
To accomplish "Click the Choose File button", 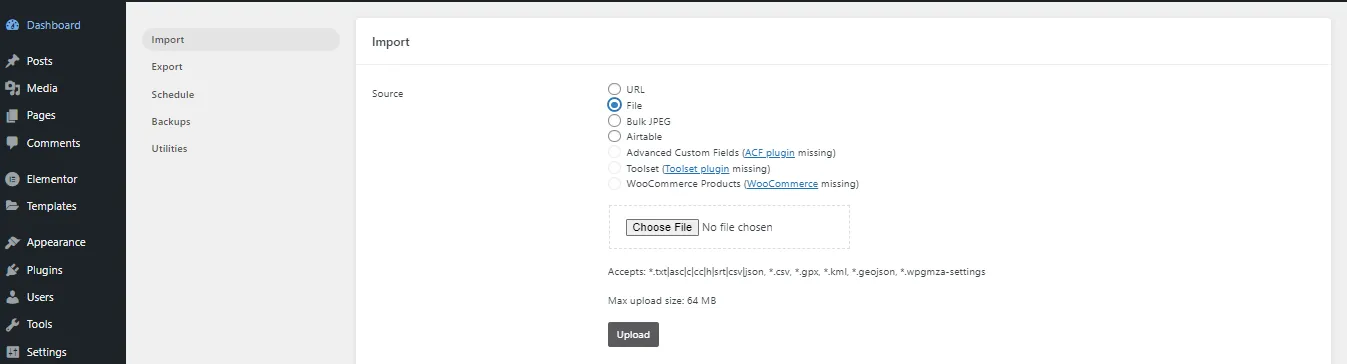I will pyautogui.click(x=662, y=227).
